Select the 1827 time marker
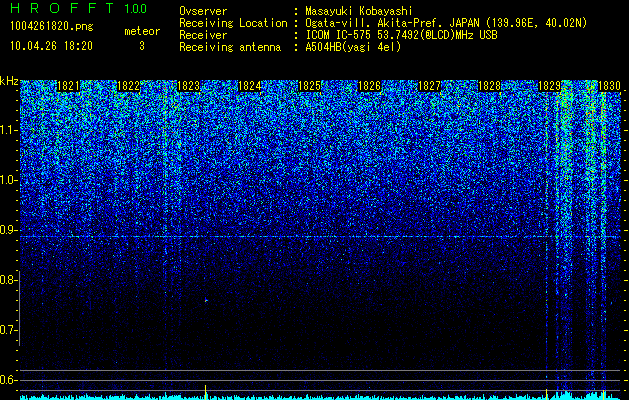629x400 pixels. point(429,86)
